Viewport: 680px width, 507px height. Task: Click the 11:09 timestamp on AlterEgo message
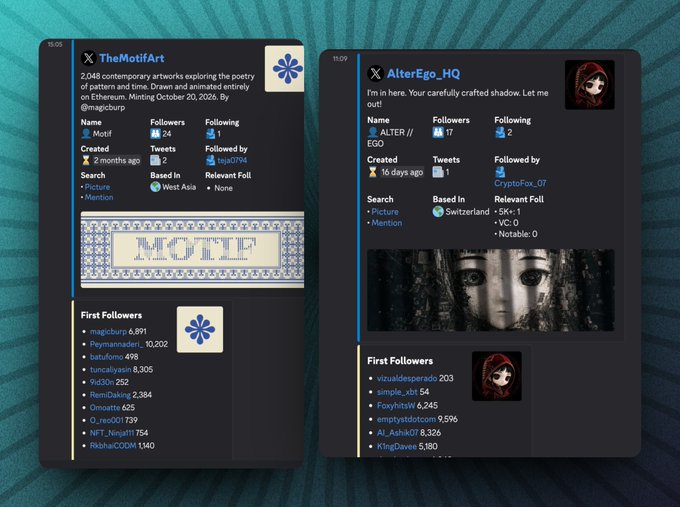(x=340, y=59)
